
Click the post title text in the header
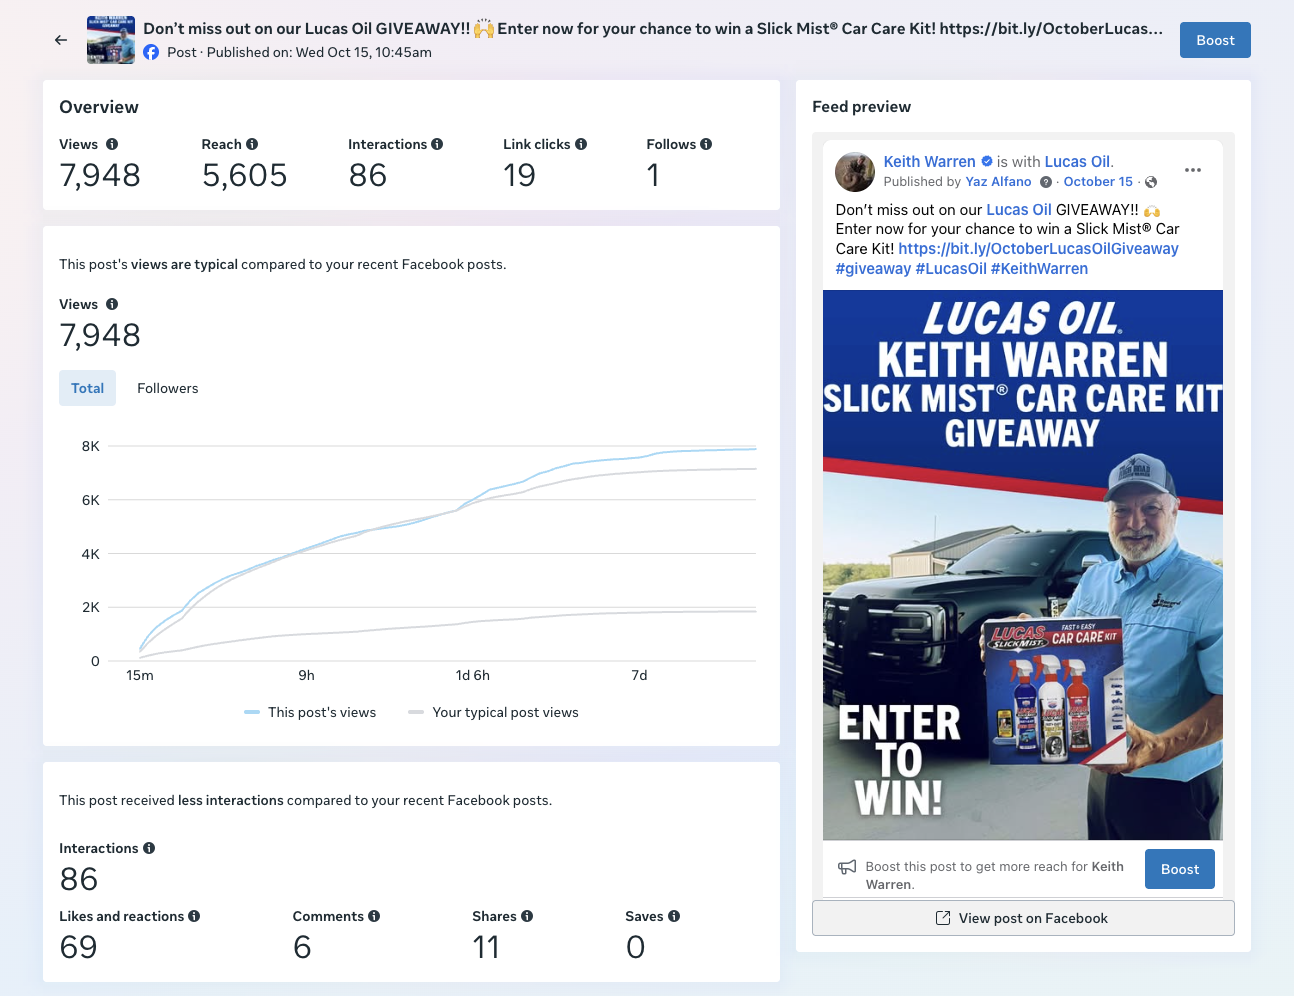pos(653,28)
